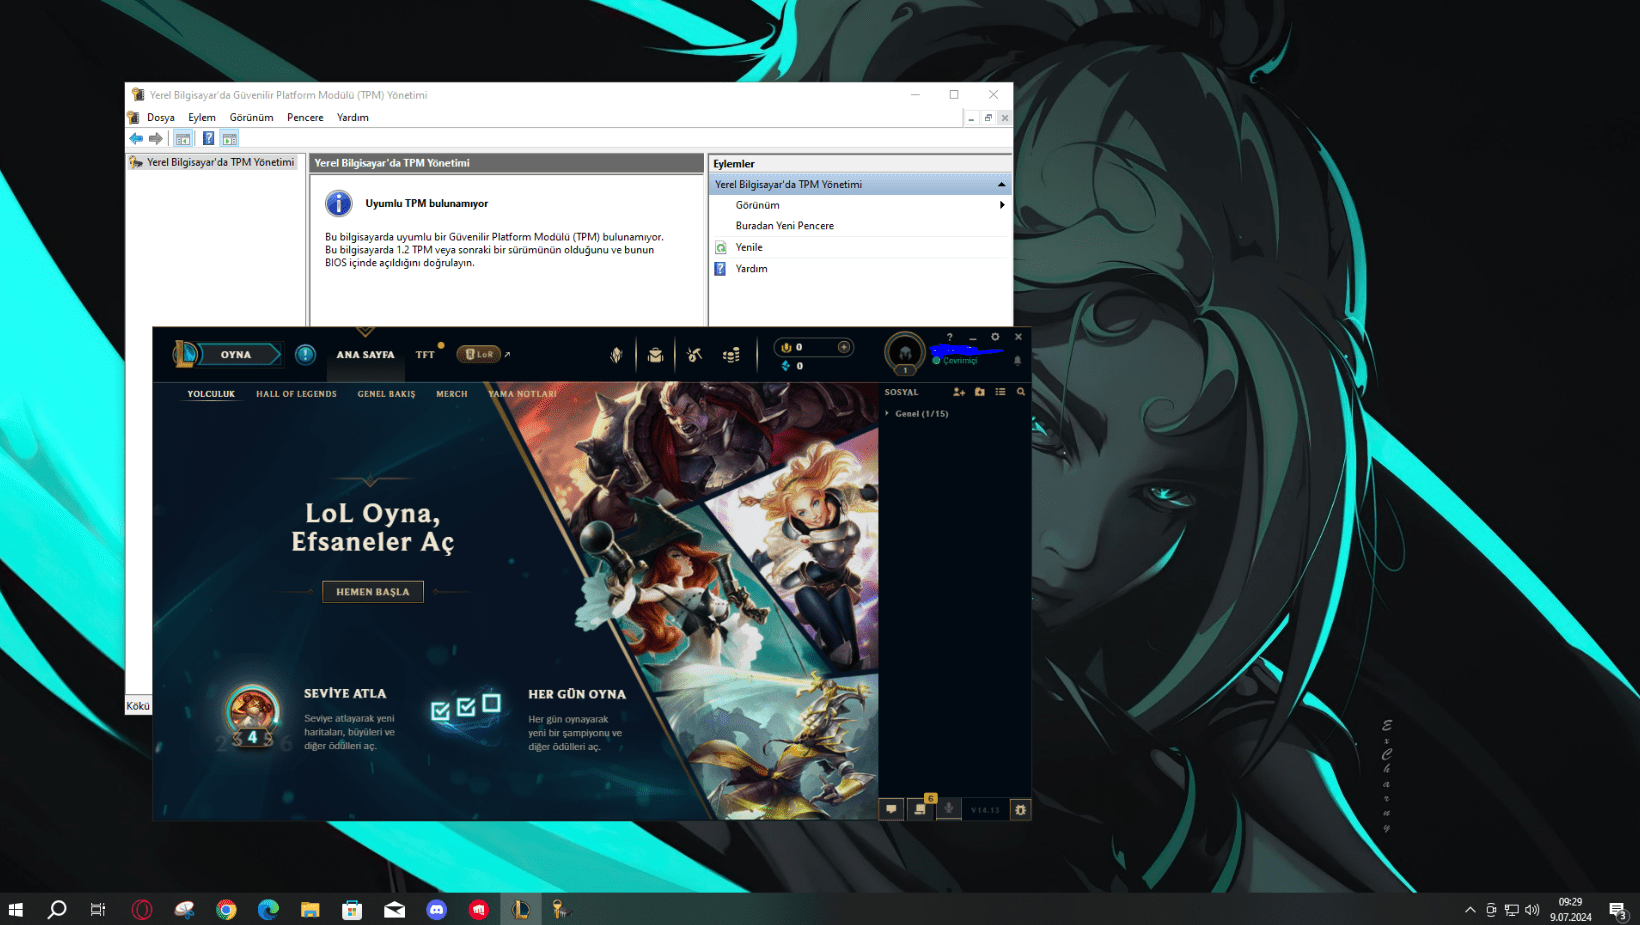Click the bug report icon
This screenshot has height=925, width=1640.
point(1020,809)
